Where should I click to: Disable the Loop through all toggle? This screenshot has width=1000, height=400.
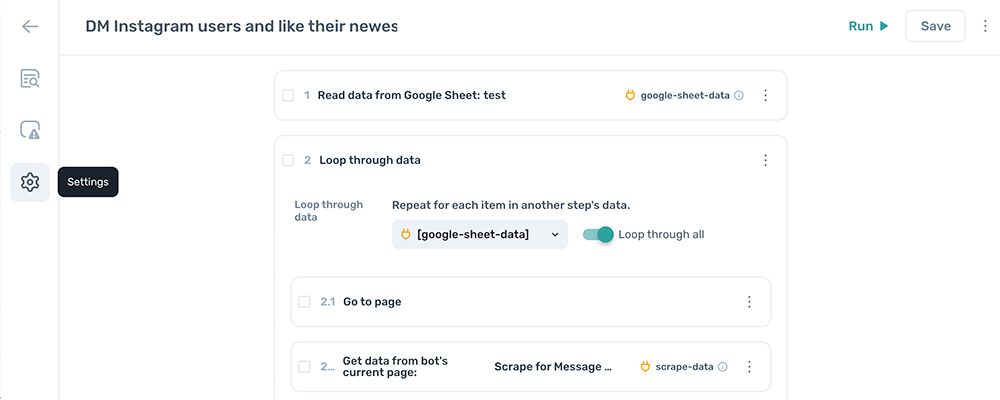(598, 235)
